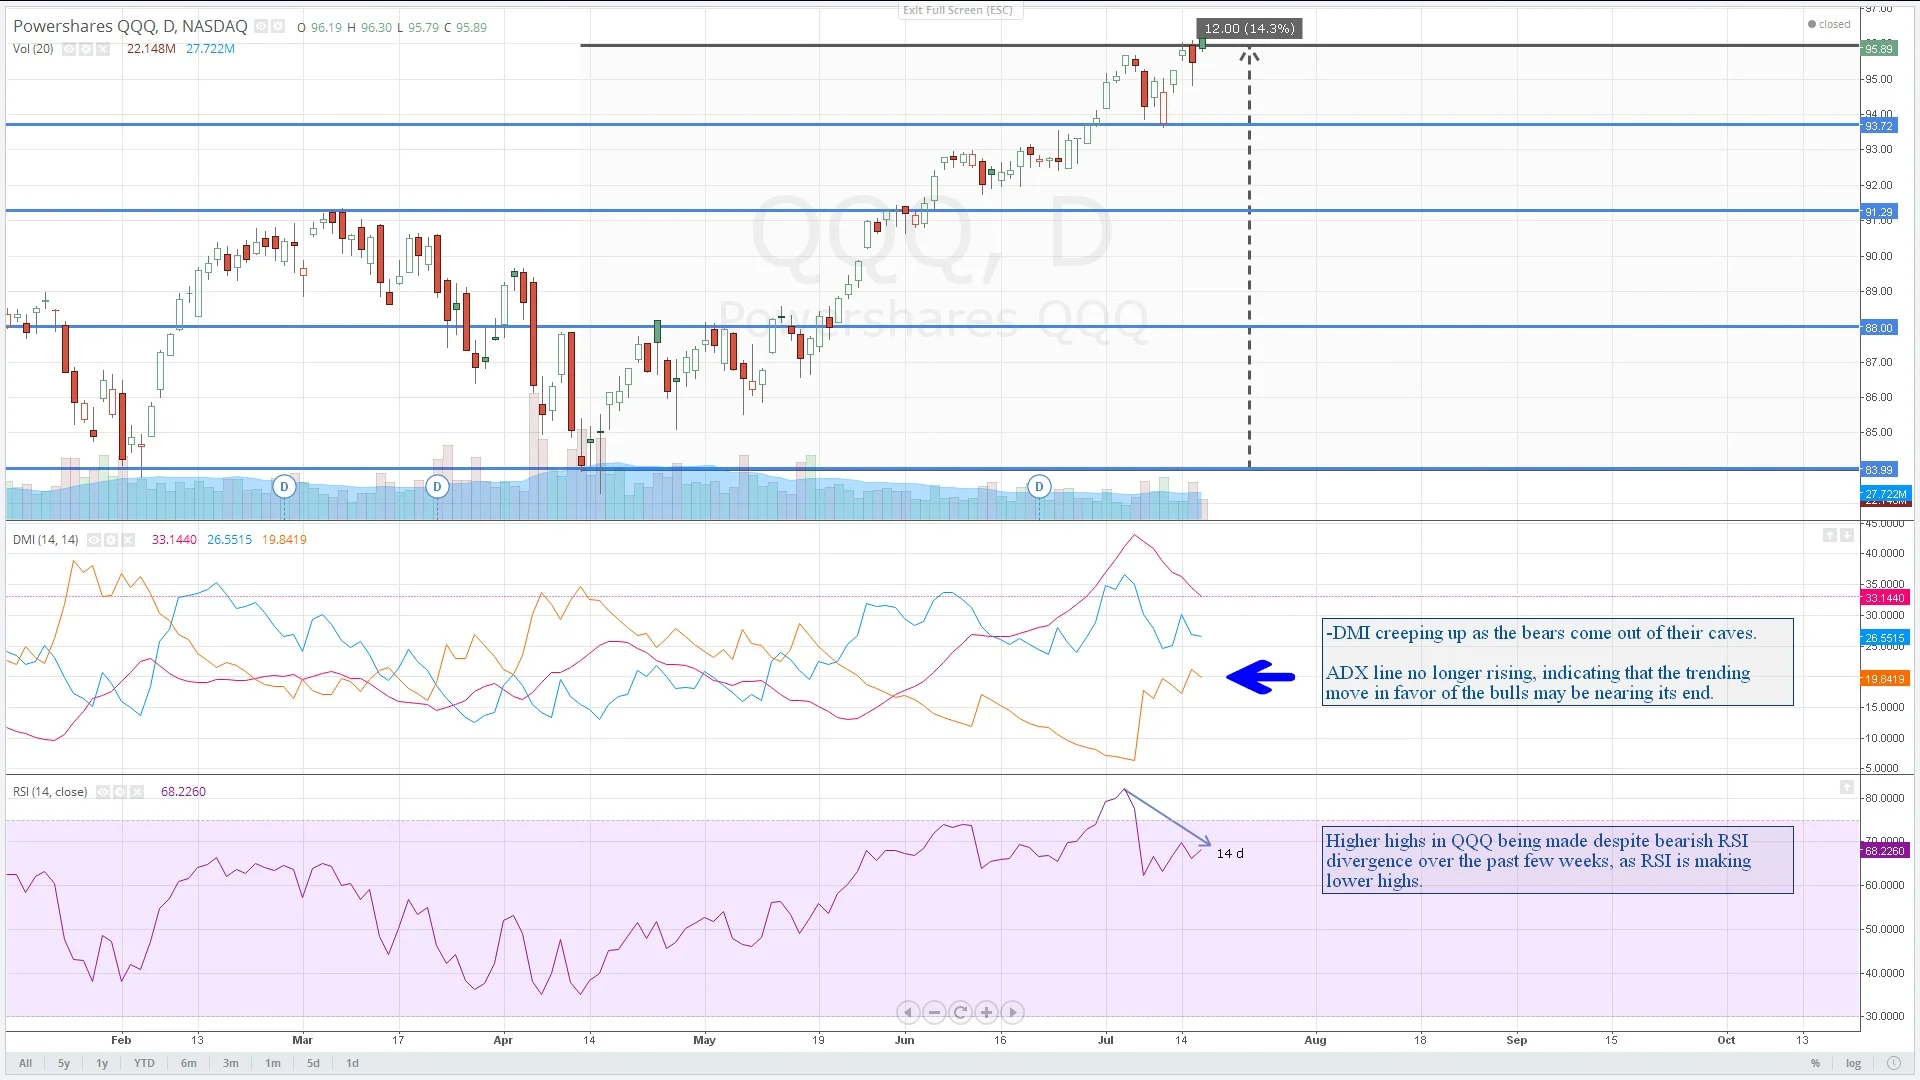Select the RSI divergence text annotation box
1920x1080 pixels.
click(x=1557, y=860)
